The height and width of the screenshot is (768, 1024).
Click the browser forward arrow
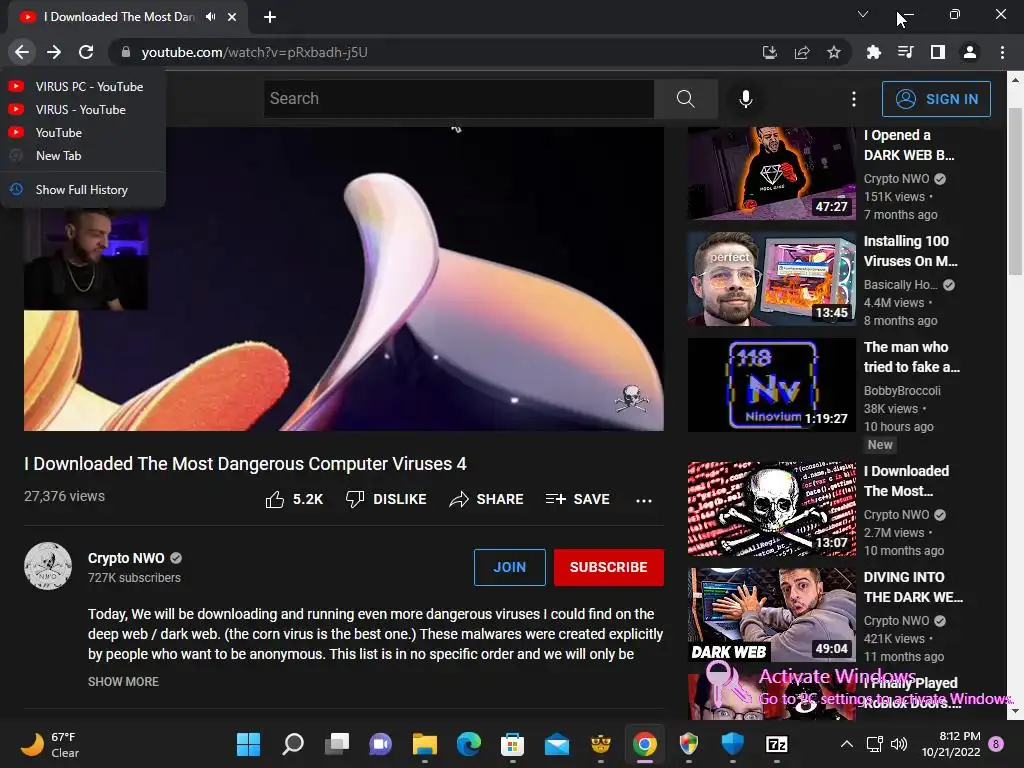click(x=54, y=52)
